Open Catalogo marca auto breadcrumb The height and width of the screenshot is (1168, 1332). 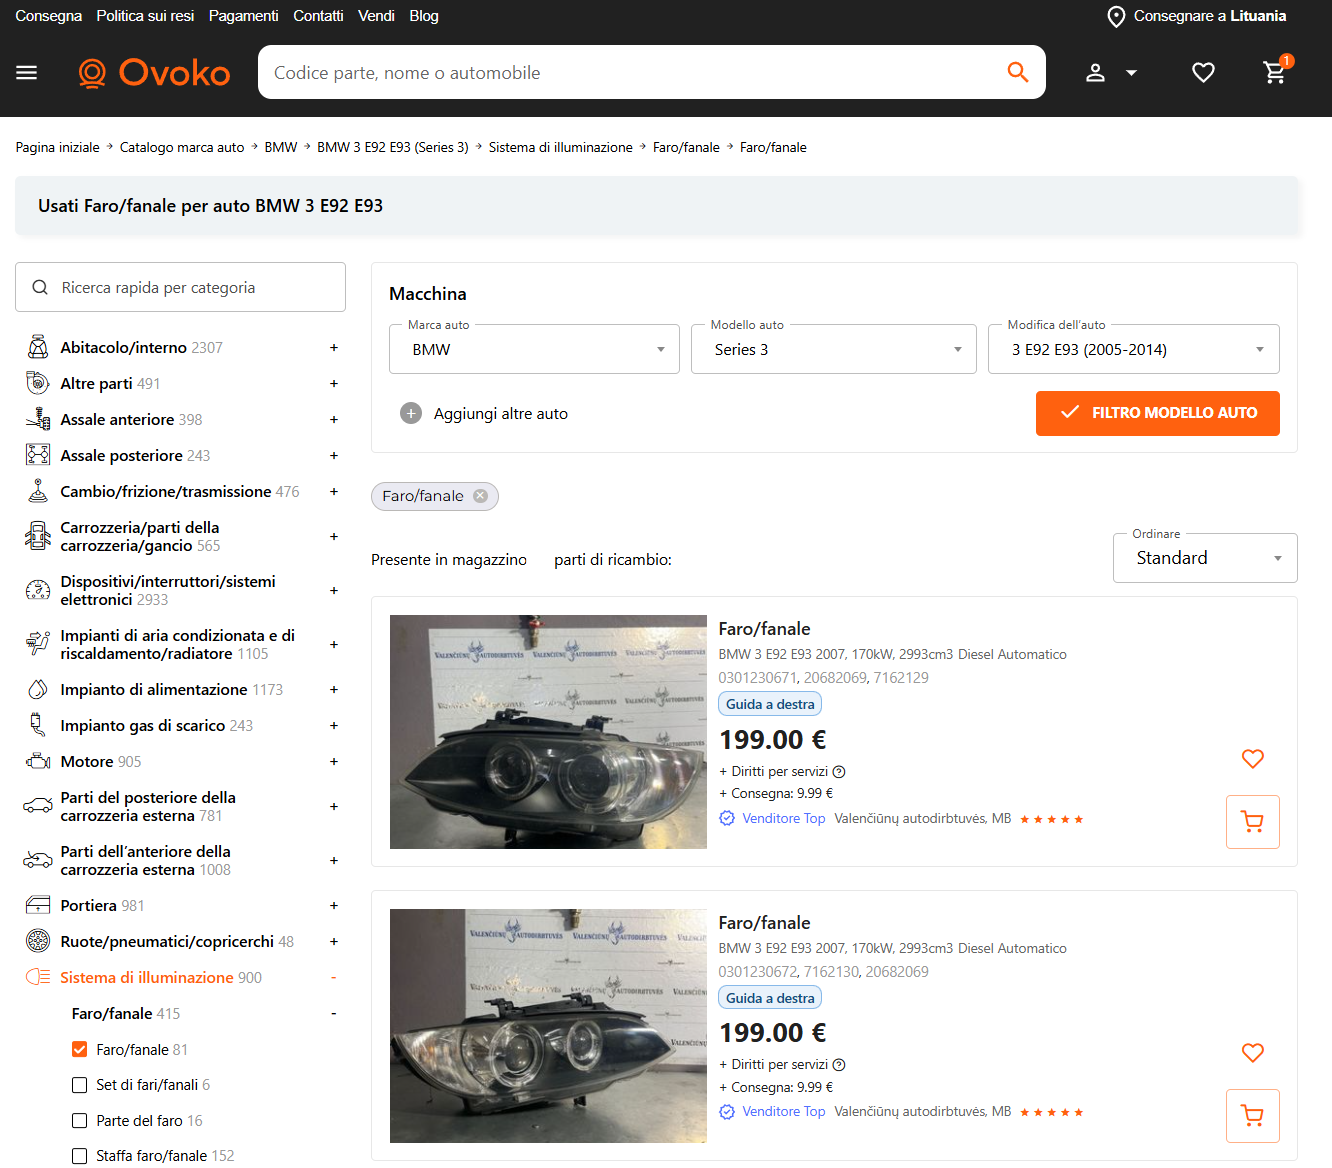pos(182,148)
